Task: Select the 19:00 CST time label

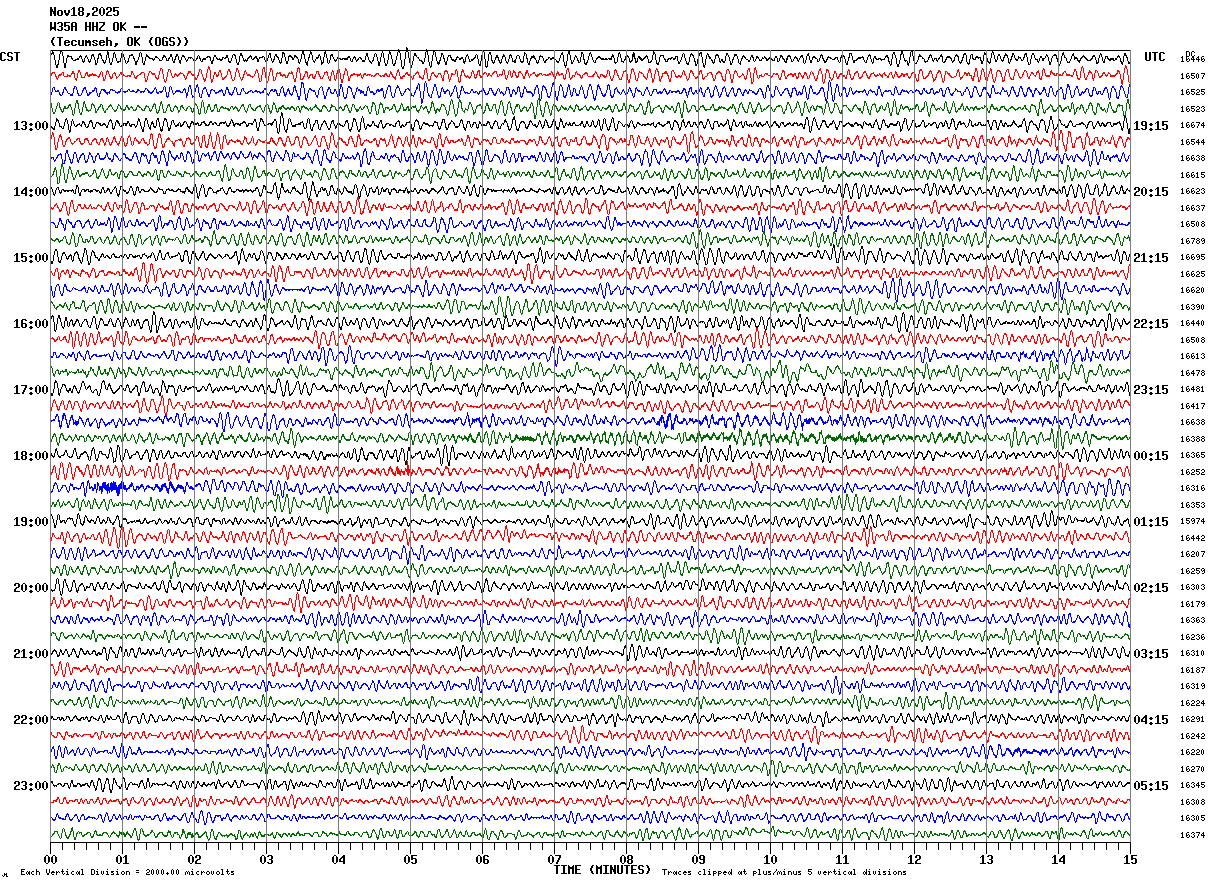Action: click(31, 522)
